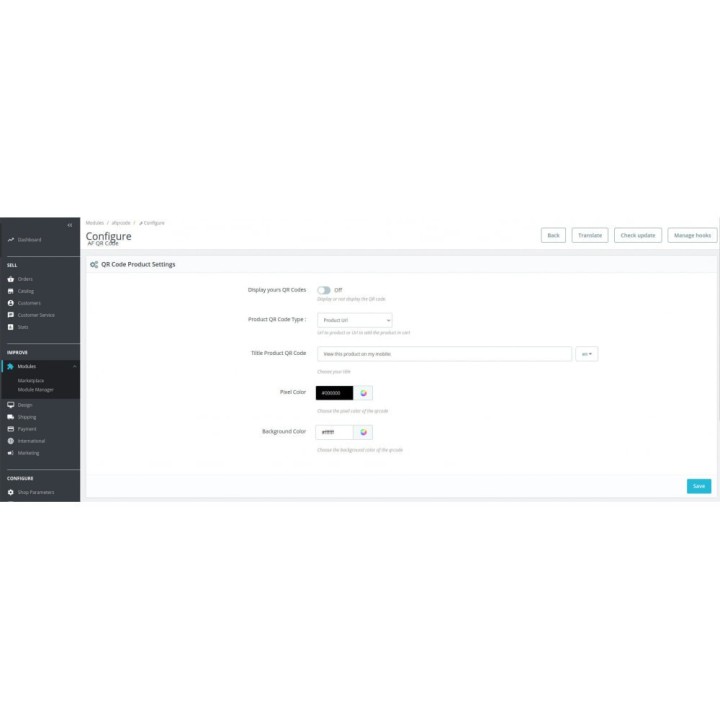The width and height of the screenshot is (720, 720).
Task: Click the Dashboard trend icon in sidebar
Action: (x=11, y=239)
